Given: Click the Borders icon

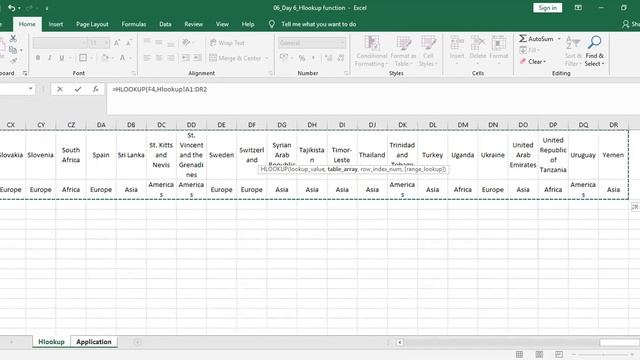Looking at the screenshot, I should click(x=83, y=58).
